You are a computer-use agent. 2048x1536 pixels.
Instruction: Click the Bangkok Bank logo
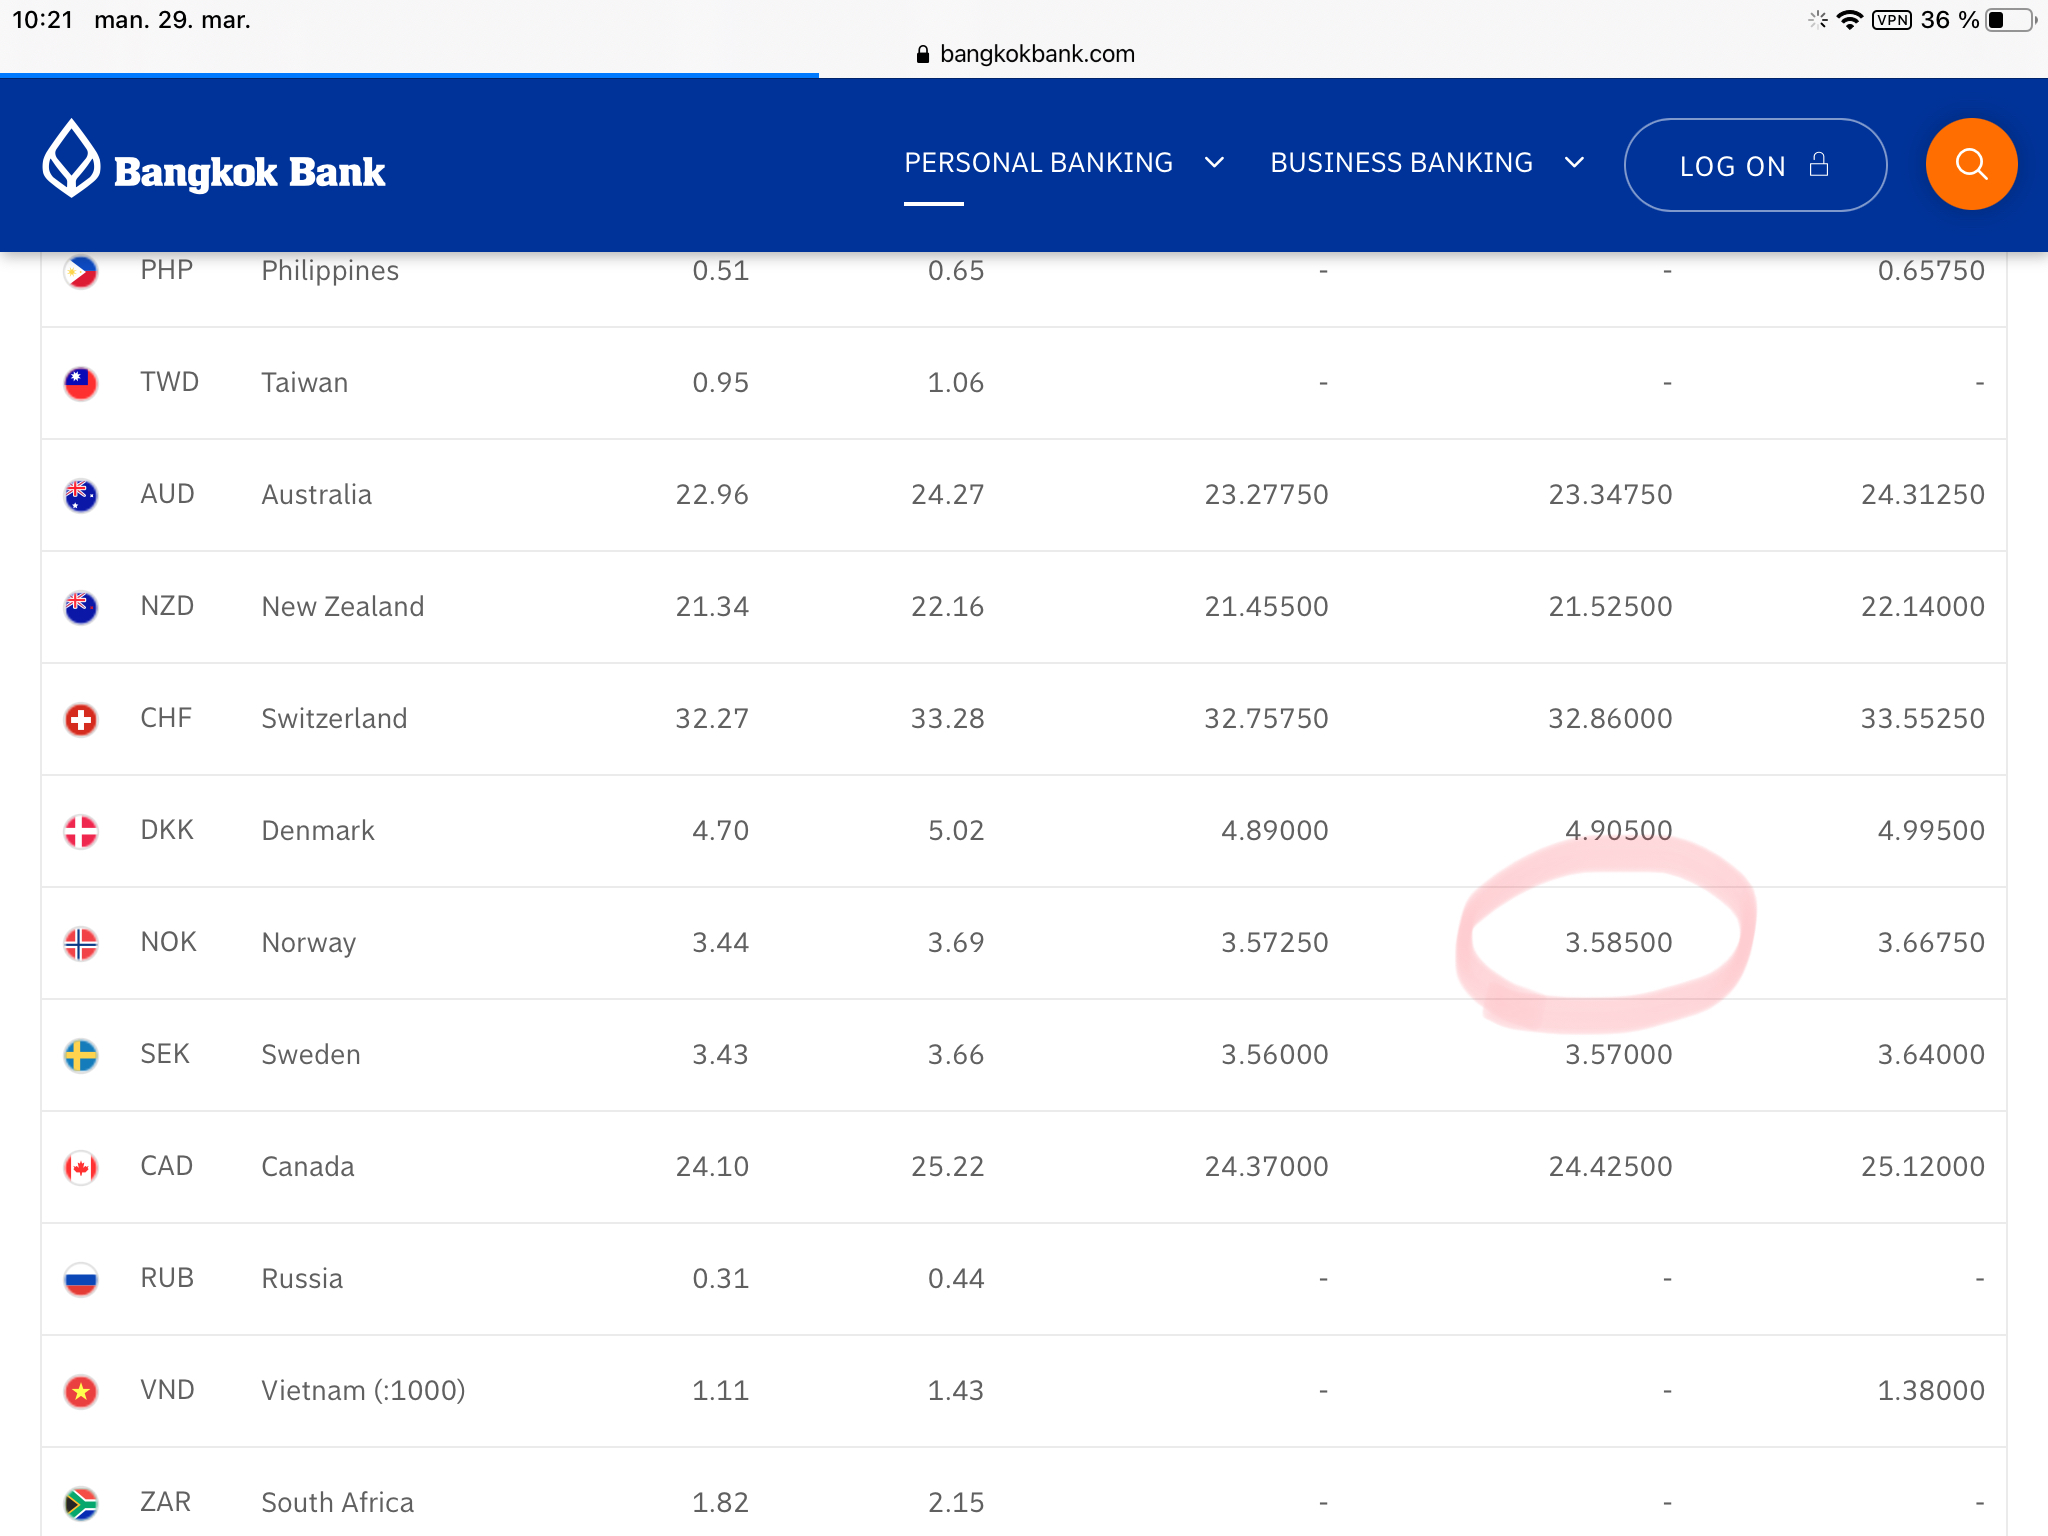pyautogui.click(x=214, y=162)
